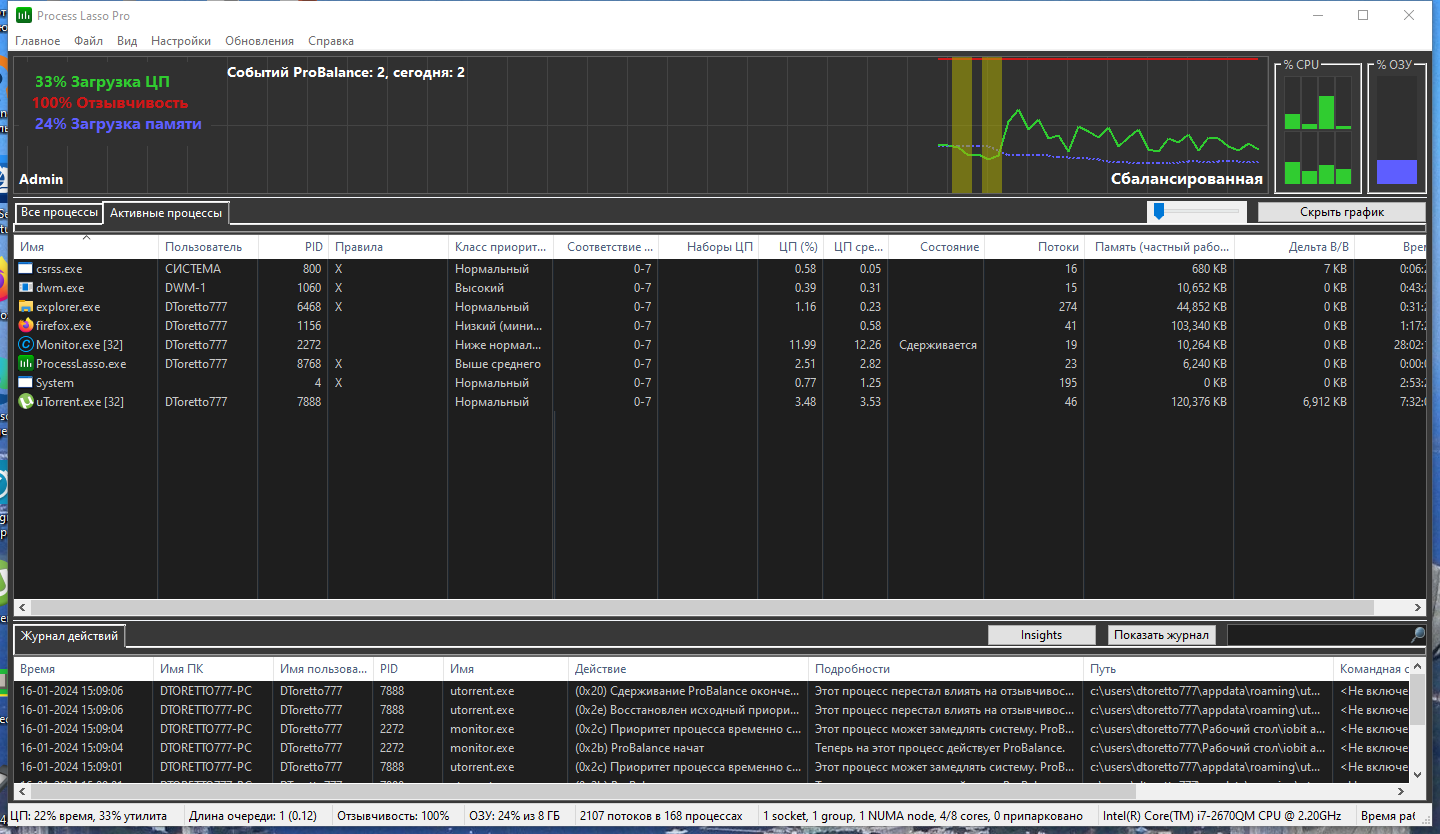Screen dimensions: 1440x834
Task: Click the Скрыть график button
Action: pos(1341,212)
